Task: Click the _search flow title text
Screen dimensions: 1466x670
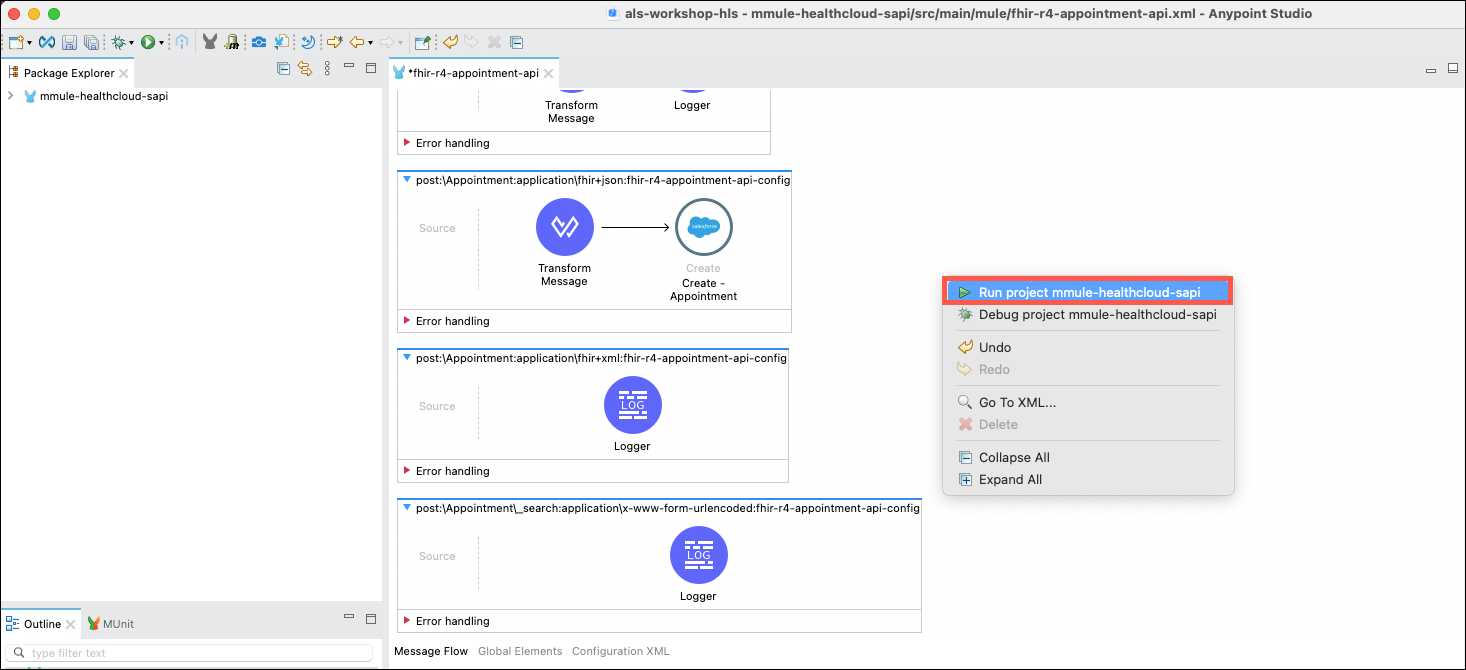Action: 668,507
